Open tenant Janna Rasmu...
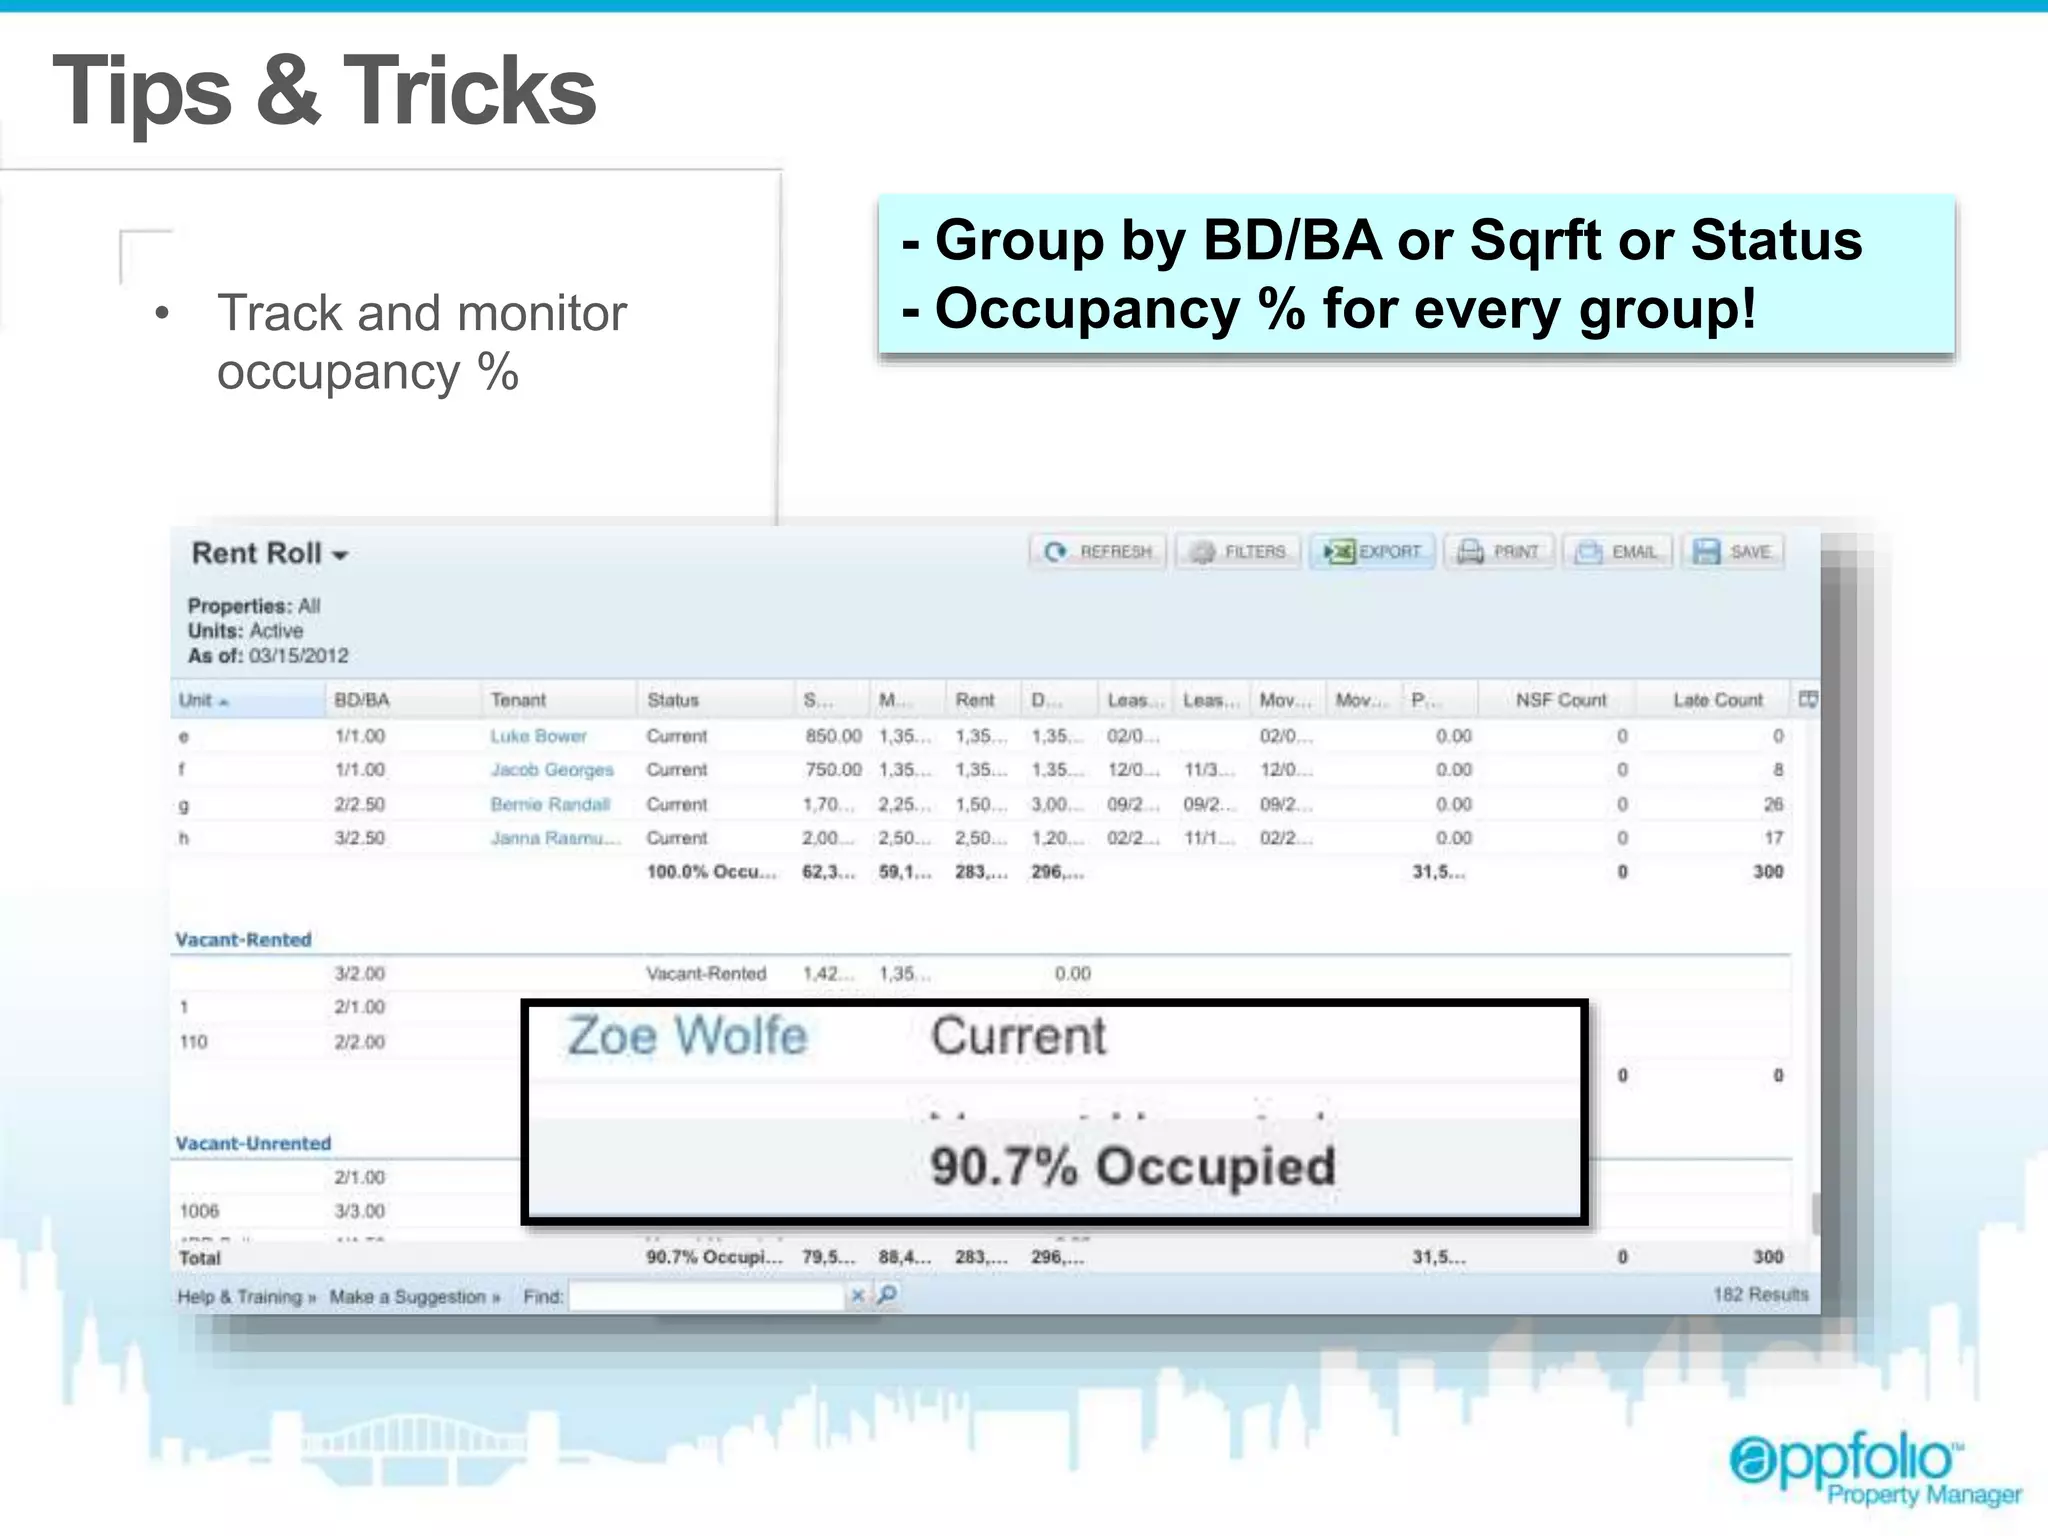 [555, 838]
